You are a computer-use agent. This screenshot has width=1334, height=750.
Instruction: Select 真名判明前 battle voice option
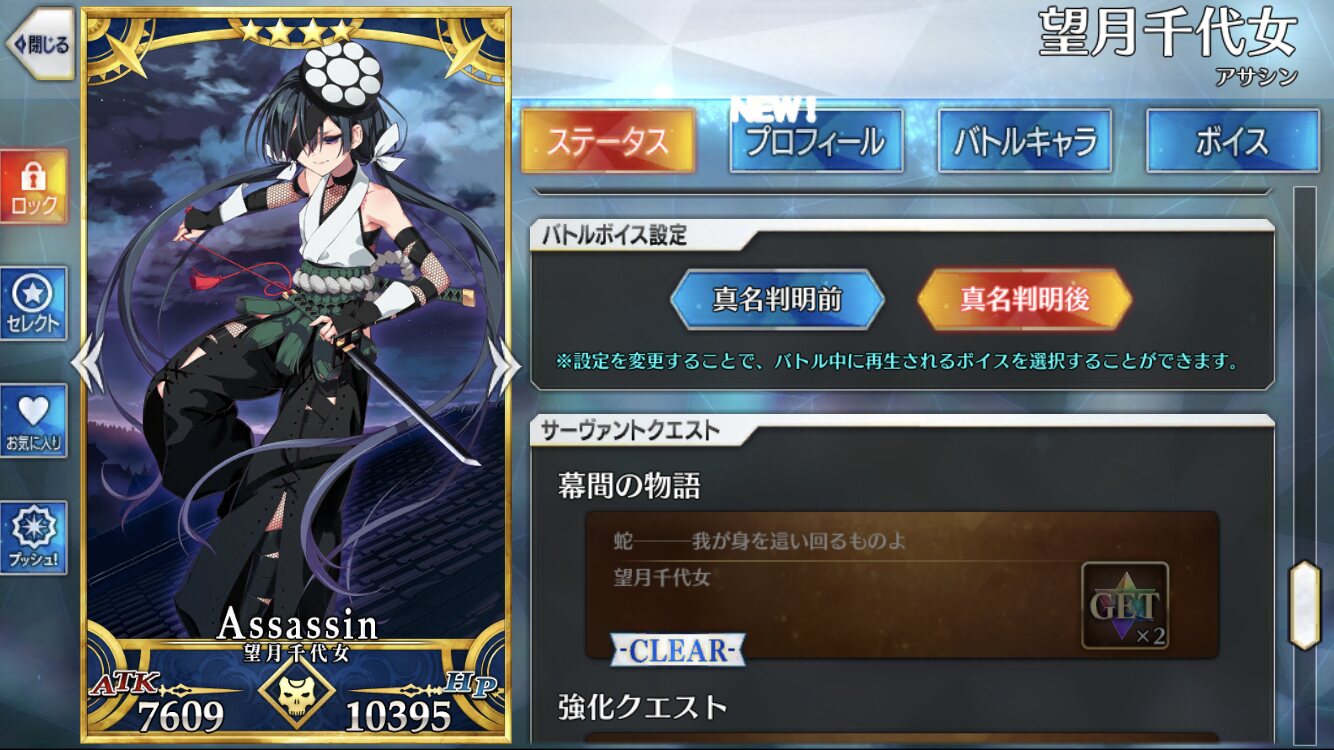coord(777,299)
